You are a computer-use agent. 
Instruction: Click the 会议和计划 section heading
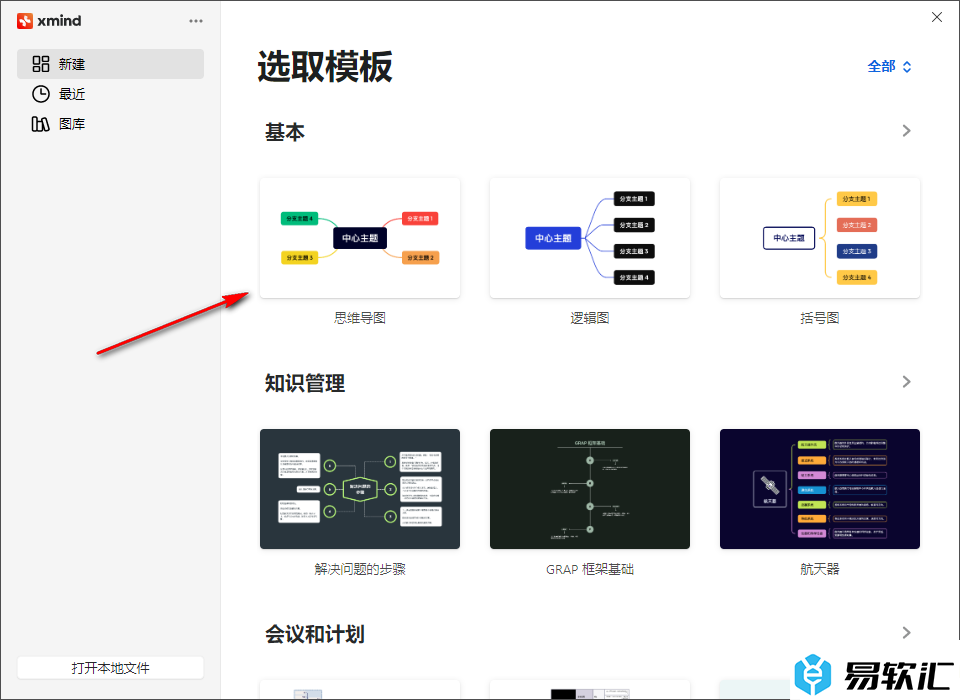click(x=315, y=634)
